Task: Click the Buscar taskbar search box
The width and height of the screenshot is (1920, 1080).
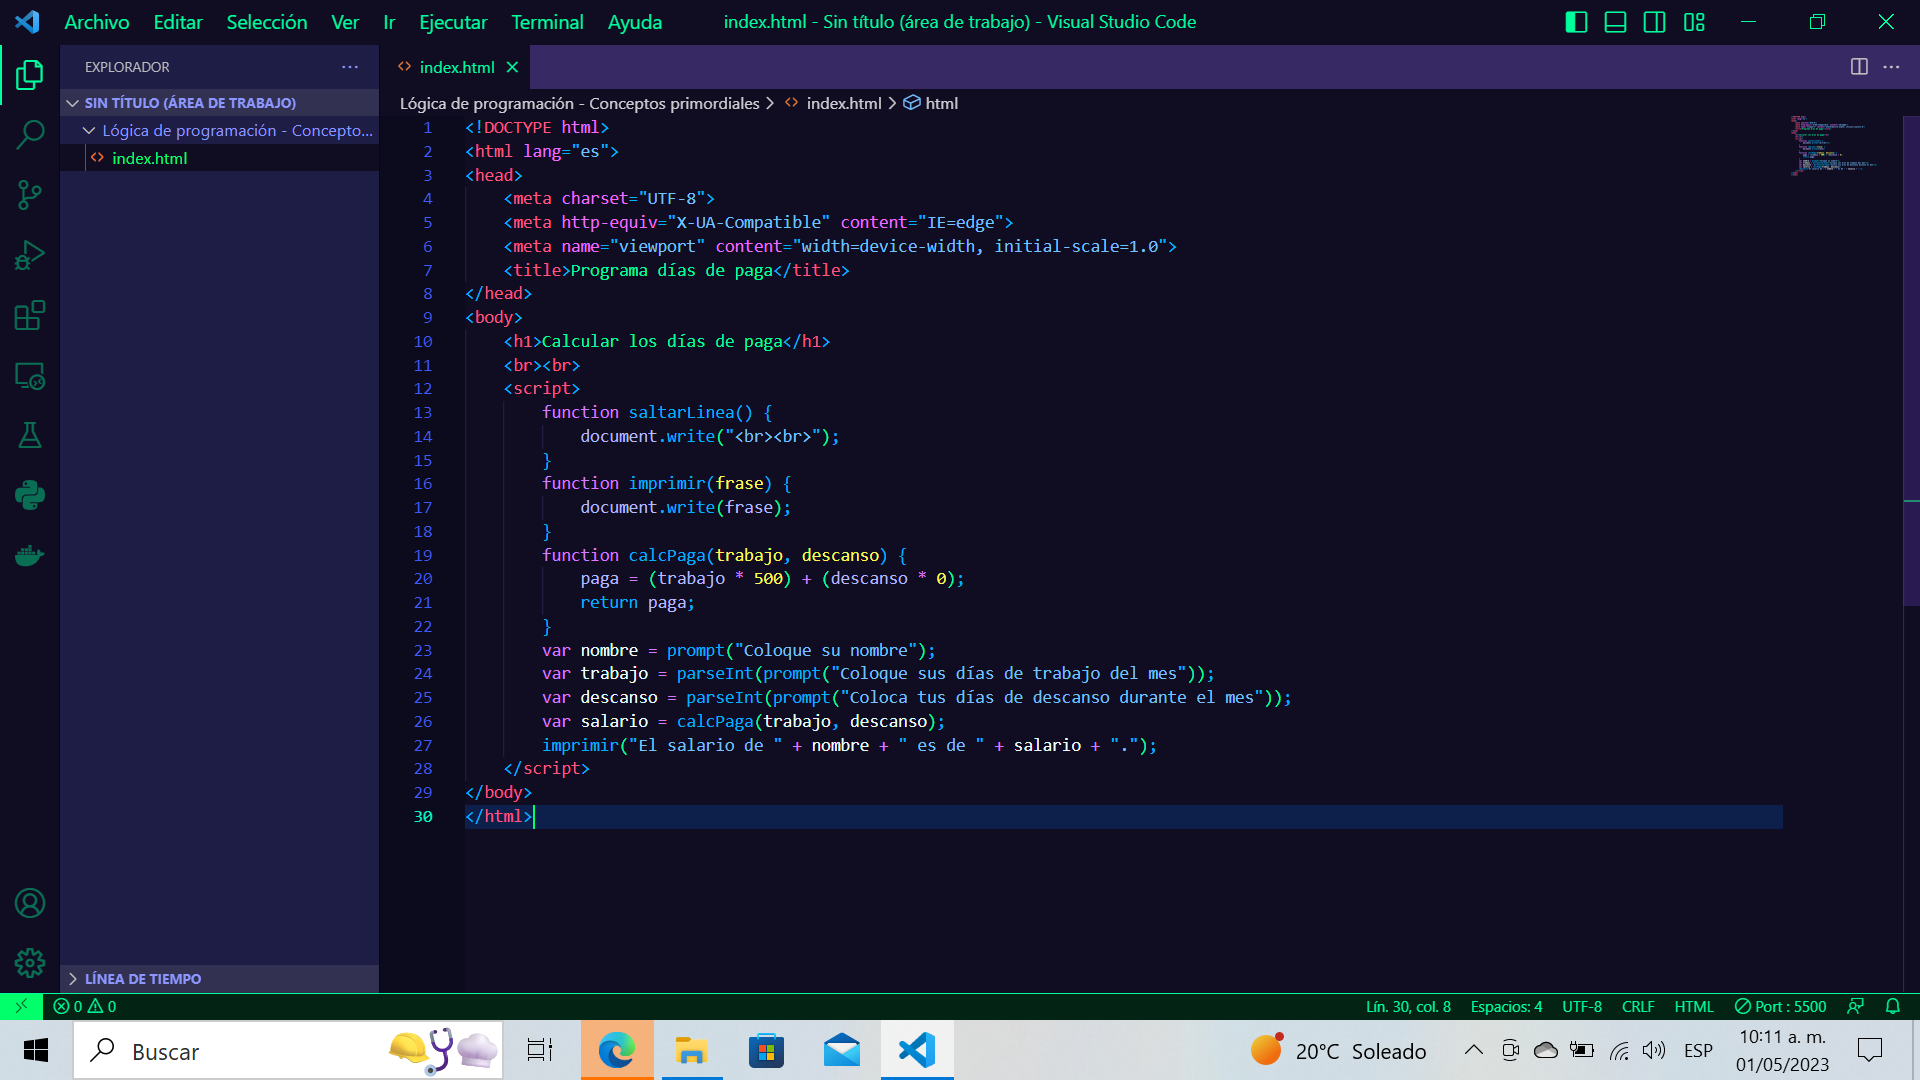Action: 288,1050
